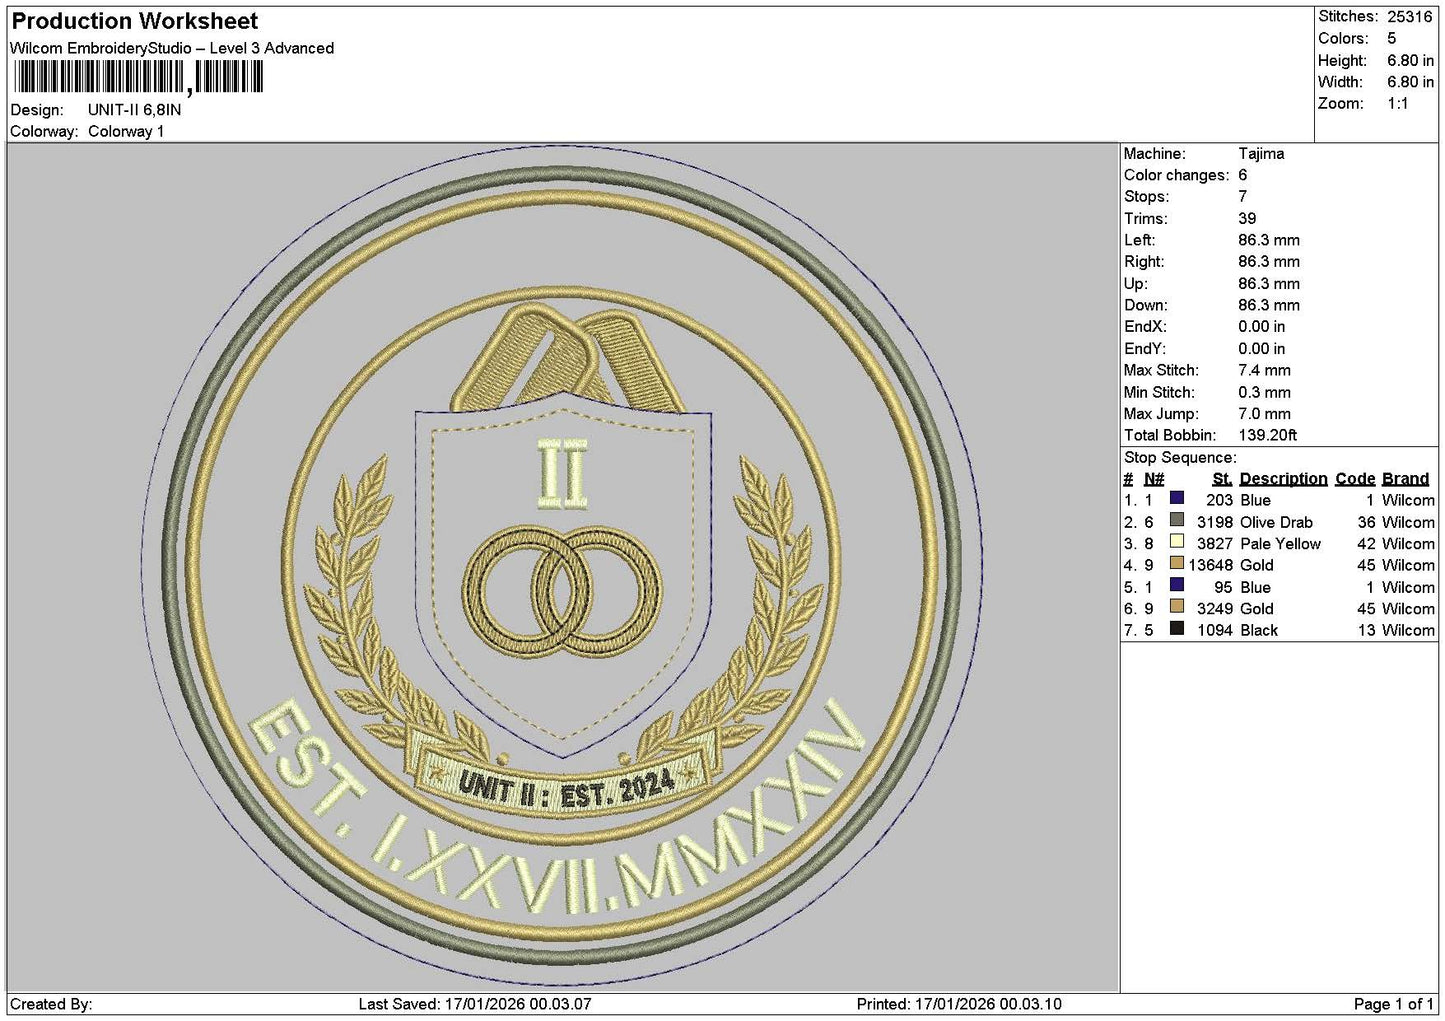Click the stitch count '3198'
Screen dimensions: 1445x1021
tap(1215, 522)
